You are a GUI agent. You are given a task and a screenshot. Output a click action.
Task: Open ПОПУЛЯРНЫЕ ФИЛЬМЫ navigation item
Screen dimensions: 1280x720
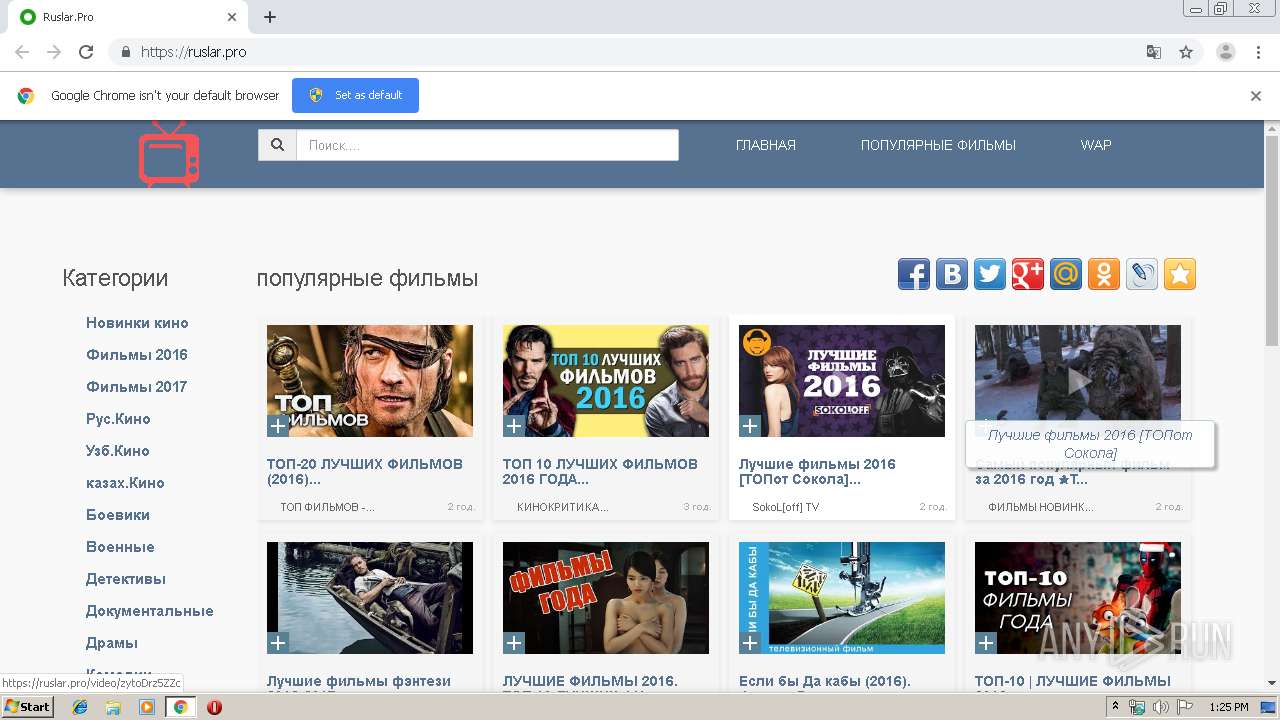938,145
